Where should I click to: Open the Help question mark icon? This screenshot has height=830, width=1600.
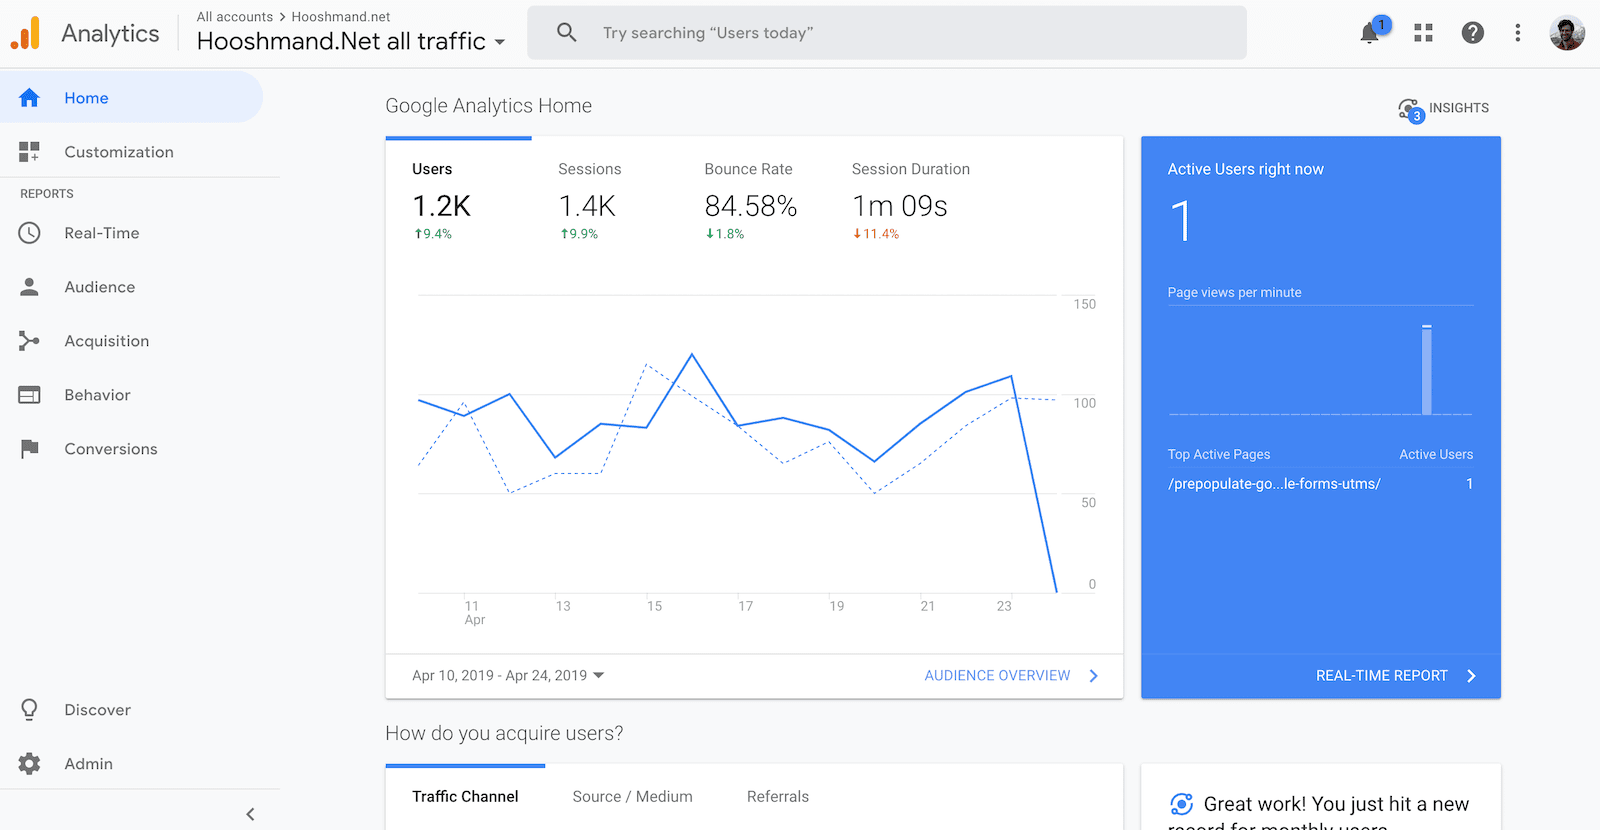(x=1472, y=33)
